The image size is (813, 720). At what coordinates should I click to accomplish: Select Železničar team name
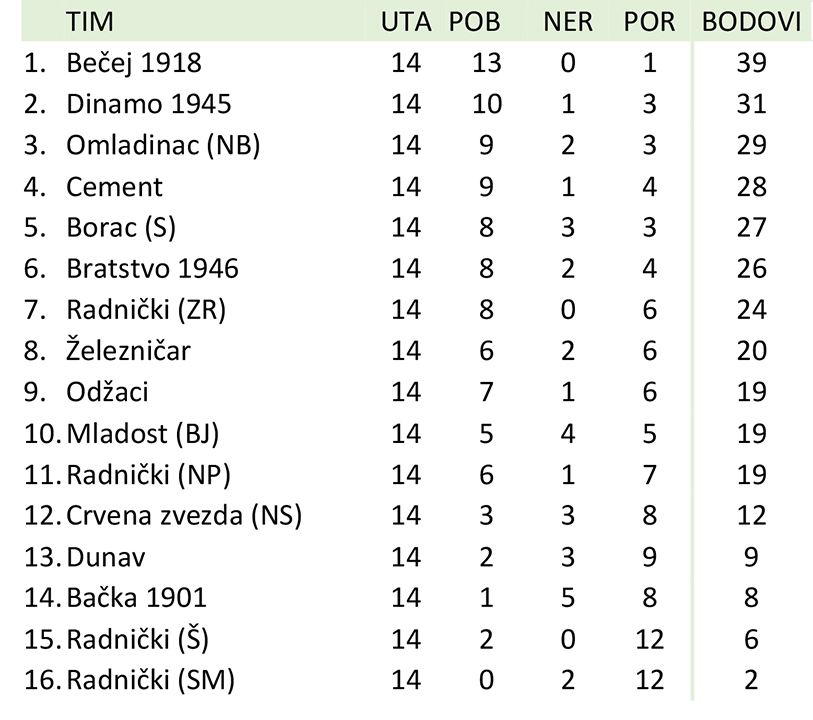(128, 350)
